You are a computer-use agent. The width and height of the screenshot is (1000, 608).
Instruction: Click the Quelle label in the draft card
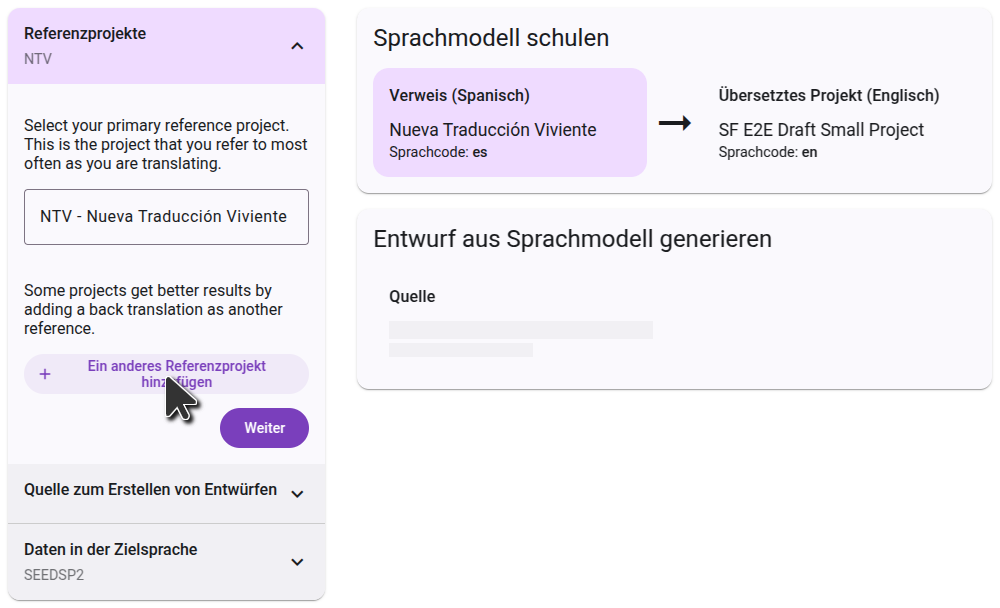point(412,297)
